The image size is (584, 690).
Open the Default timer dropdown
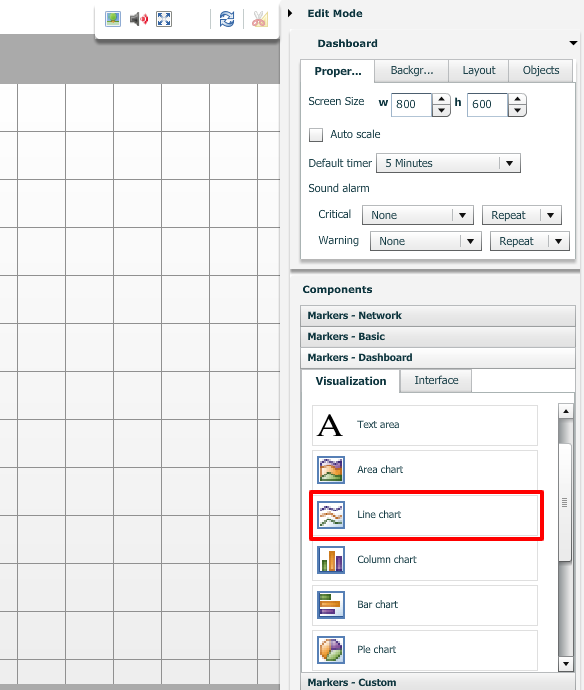click(448, 163)
